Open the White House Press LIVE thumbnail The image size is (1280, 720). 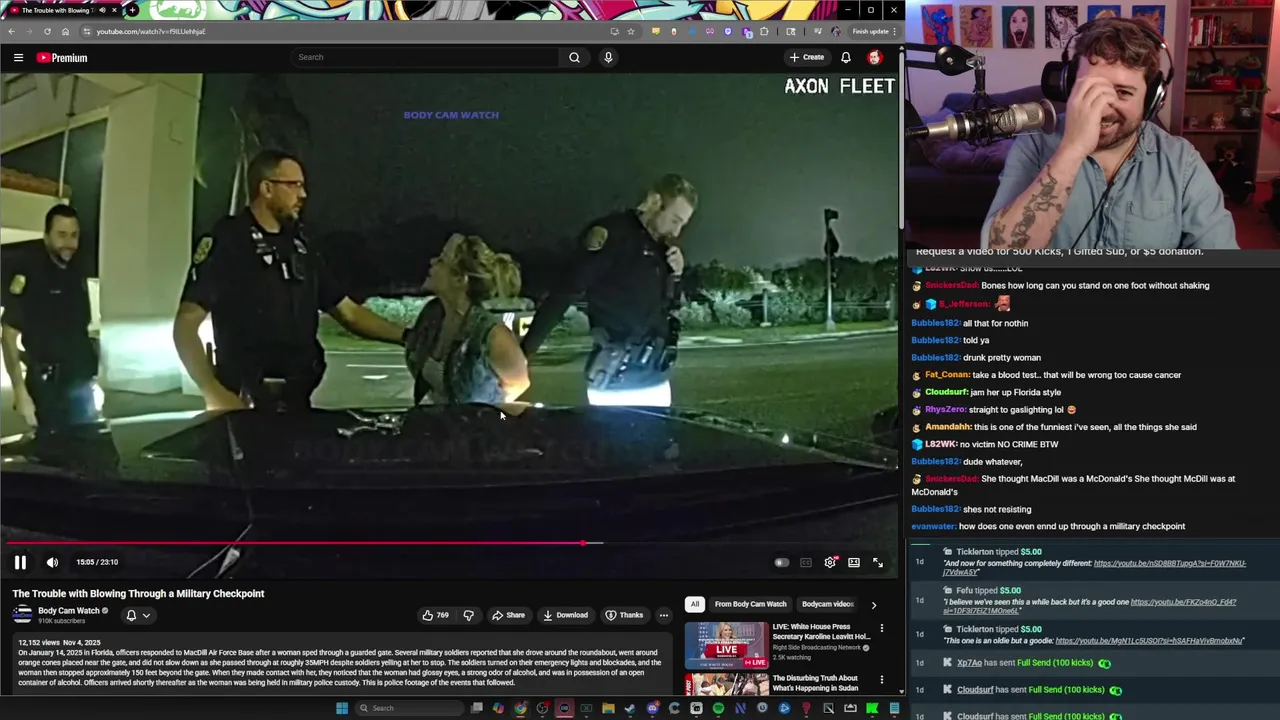pos(726,644)
